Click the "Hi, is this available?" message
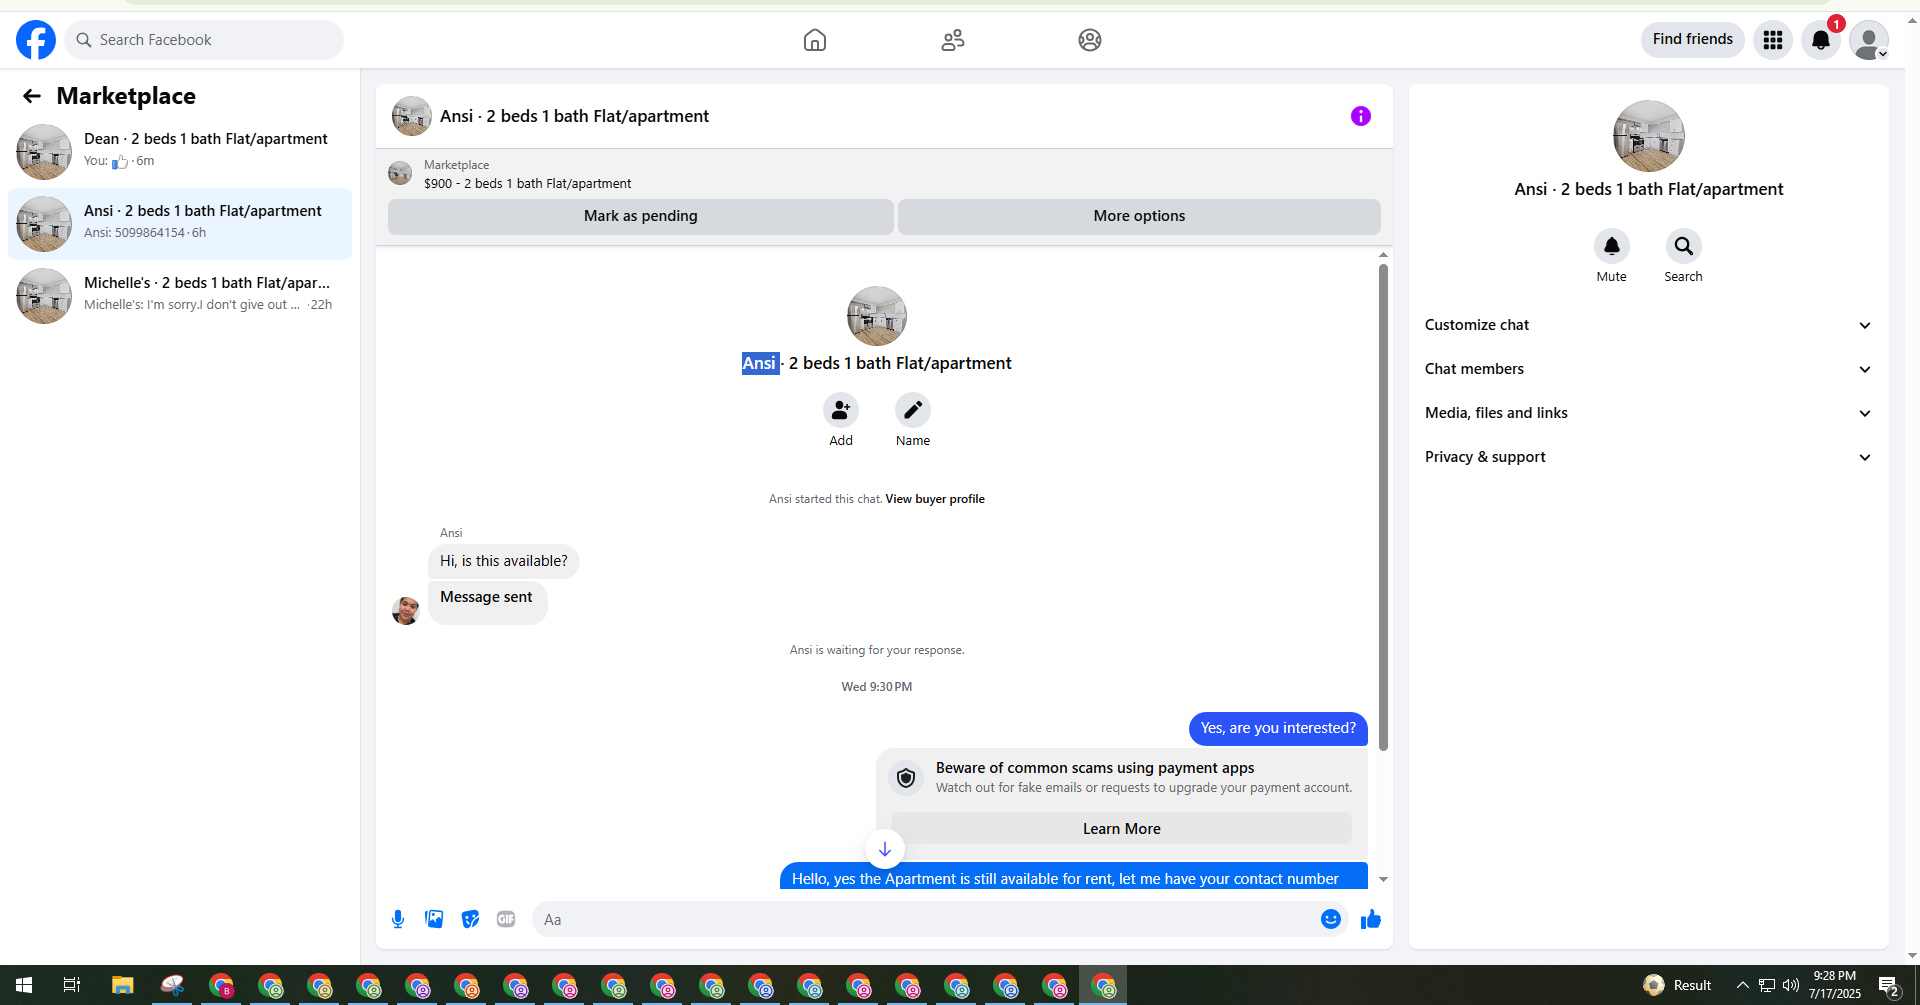Image resolution: width=1920 pixels, height=1005 pixels. click(504, 561)
